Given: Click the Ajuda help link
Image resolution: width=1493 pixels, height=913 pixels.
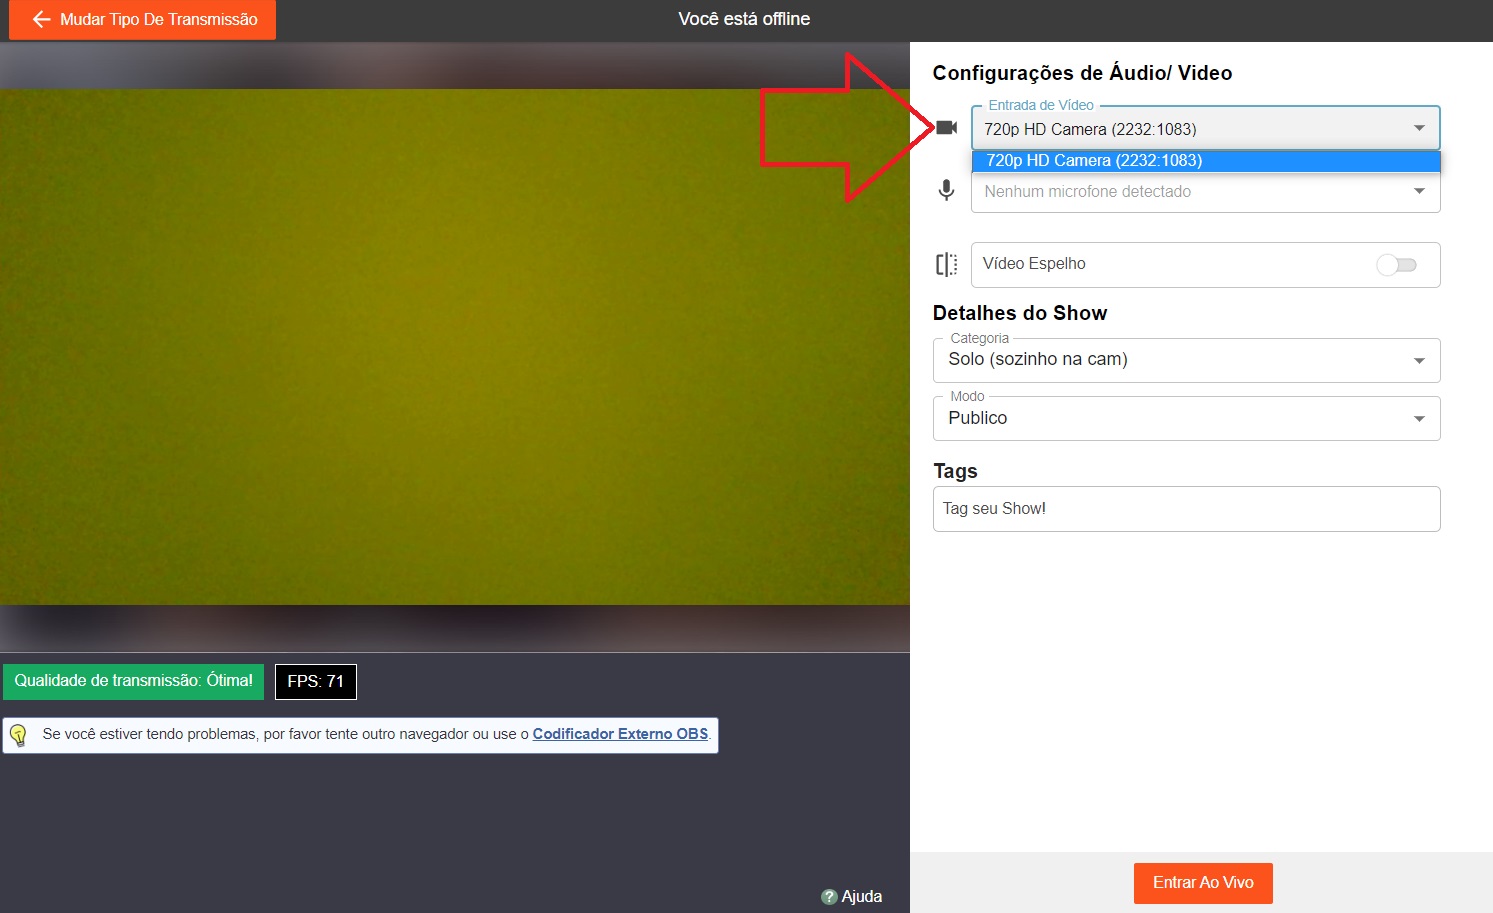Looking at the screenshot, I should pos(861,897).
